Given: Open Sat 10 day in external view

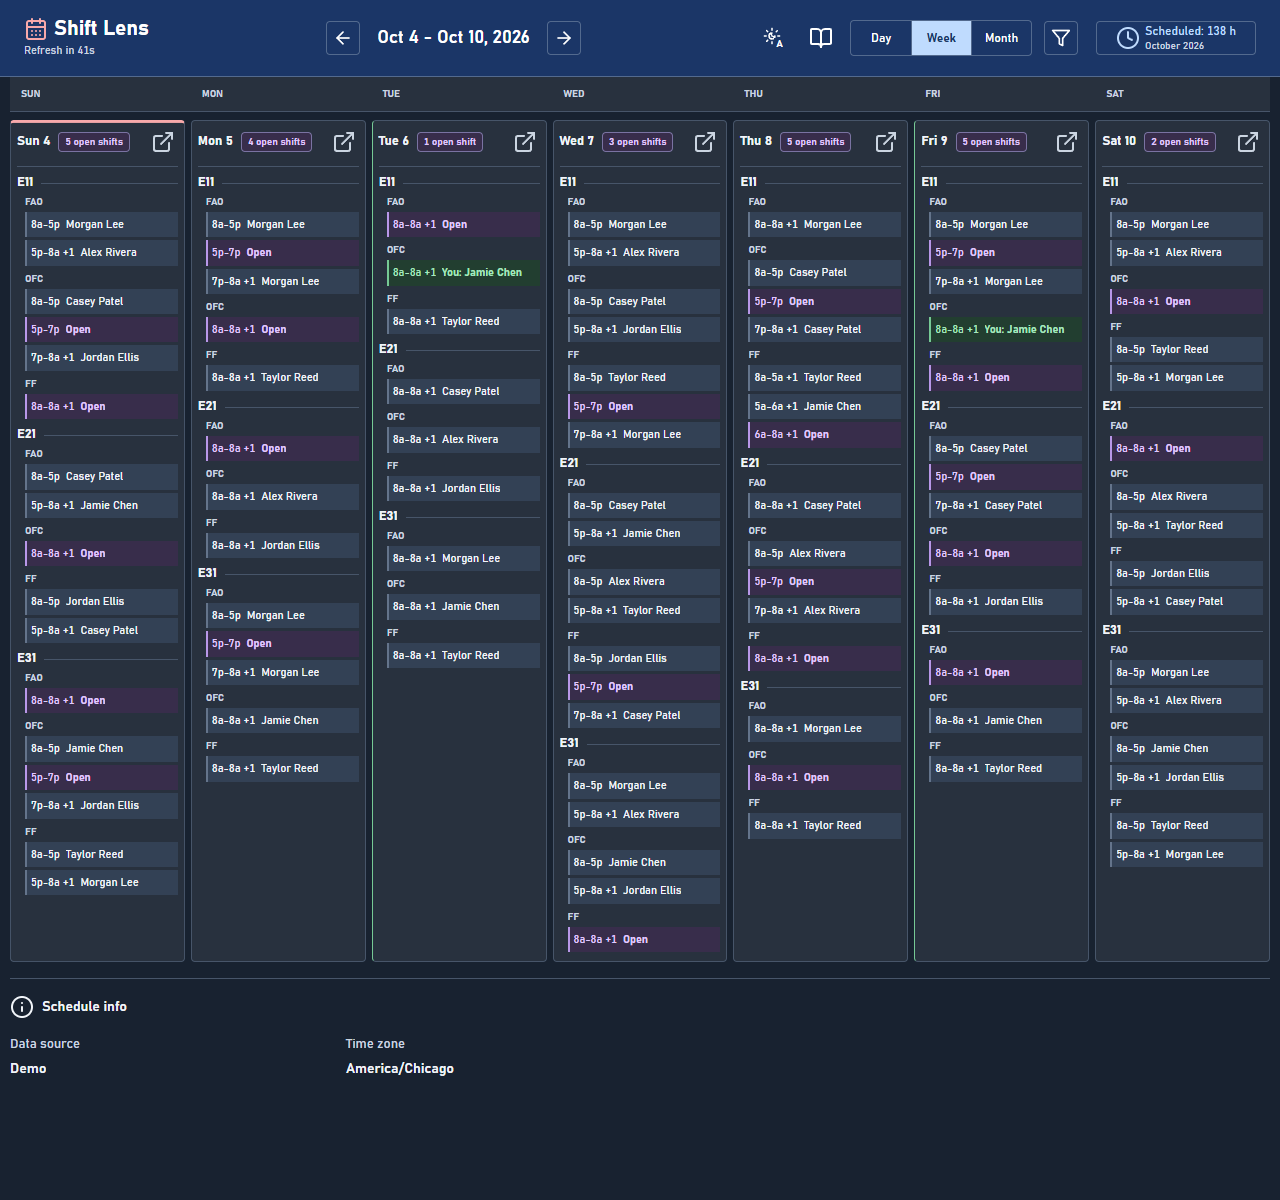Looking at the screenshot, I should [1248, 142].
